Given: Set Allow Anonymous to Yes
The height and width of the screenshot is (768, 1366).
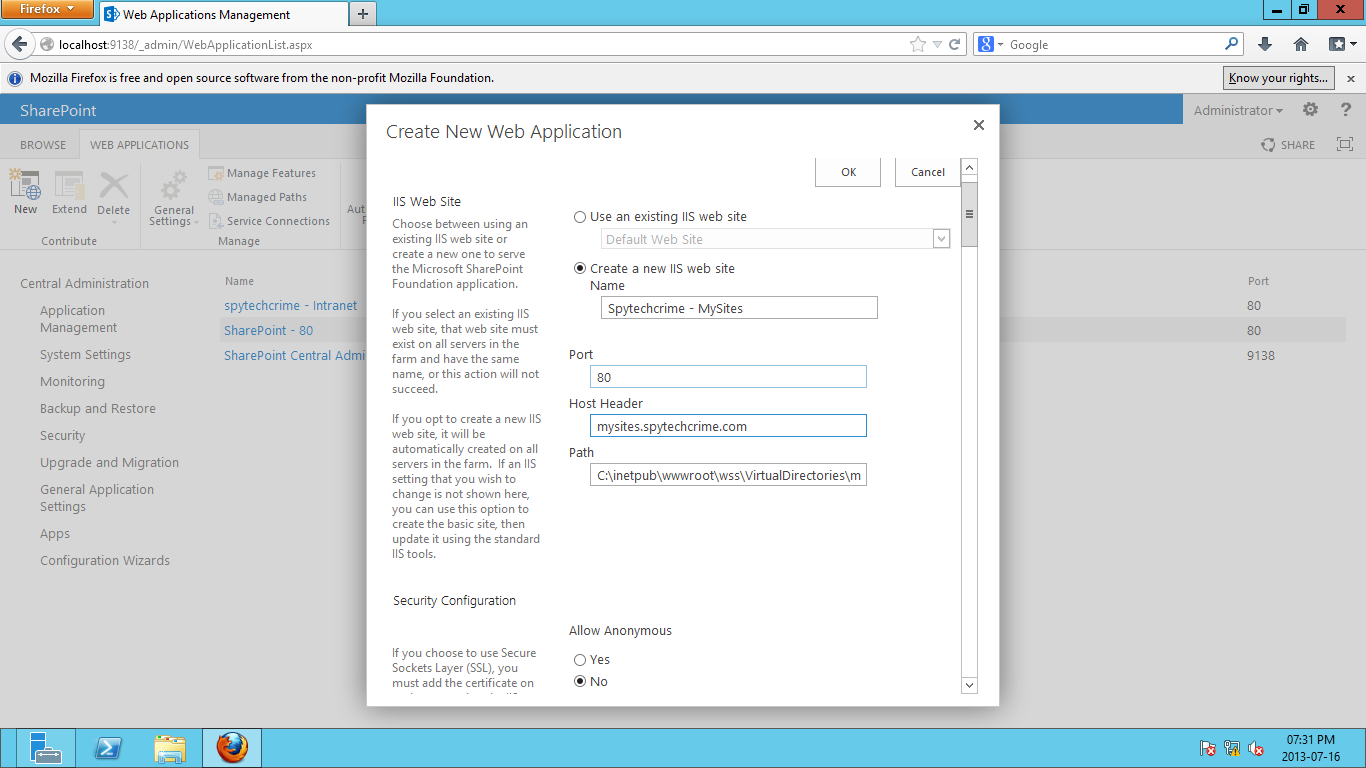Looking at the screenshot, I should pyautogui.click(x=580, y=660).
